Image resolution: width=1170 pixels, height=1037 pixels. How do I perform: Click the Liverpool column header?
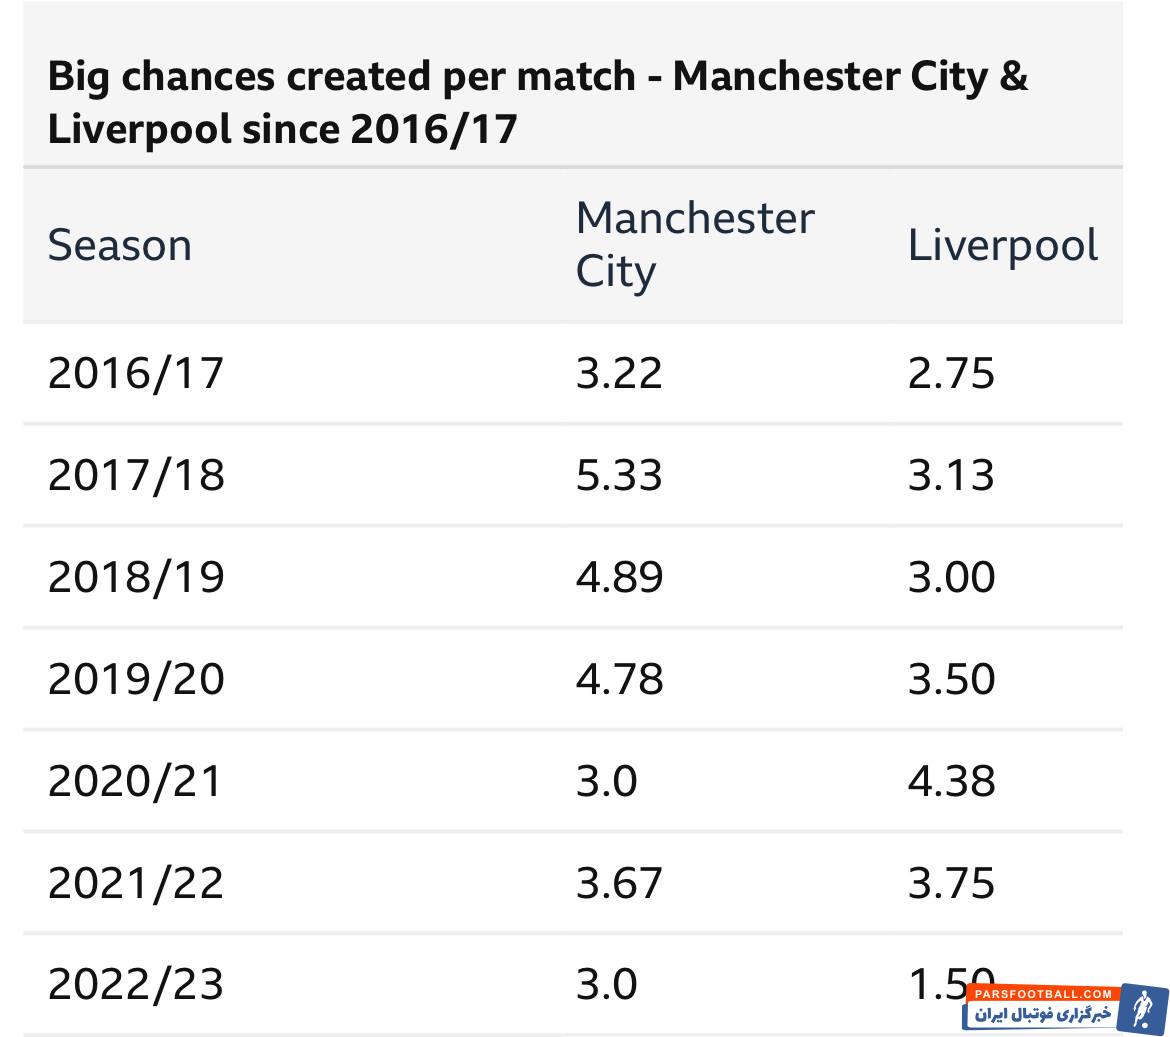[x=1002, y=245]
